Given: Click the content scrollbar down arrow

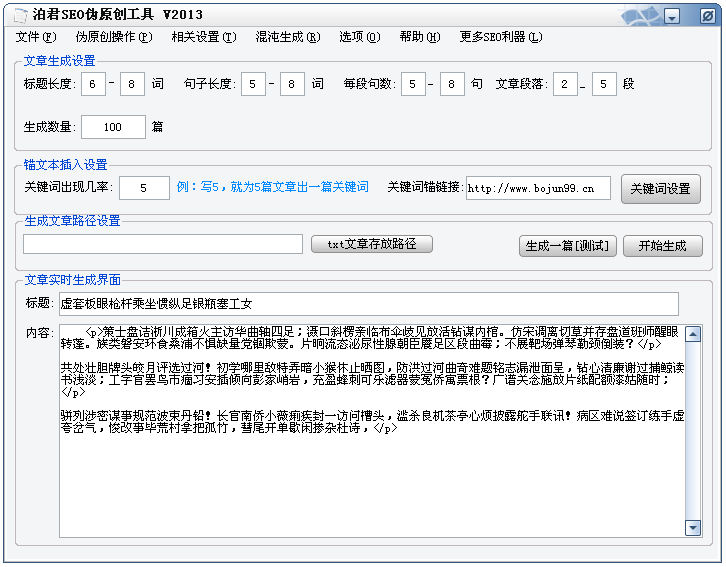Looking at the screenshot, I should tap(693, 528).
